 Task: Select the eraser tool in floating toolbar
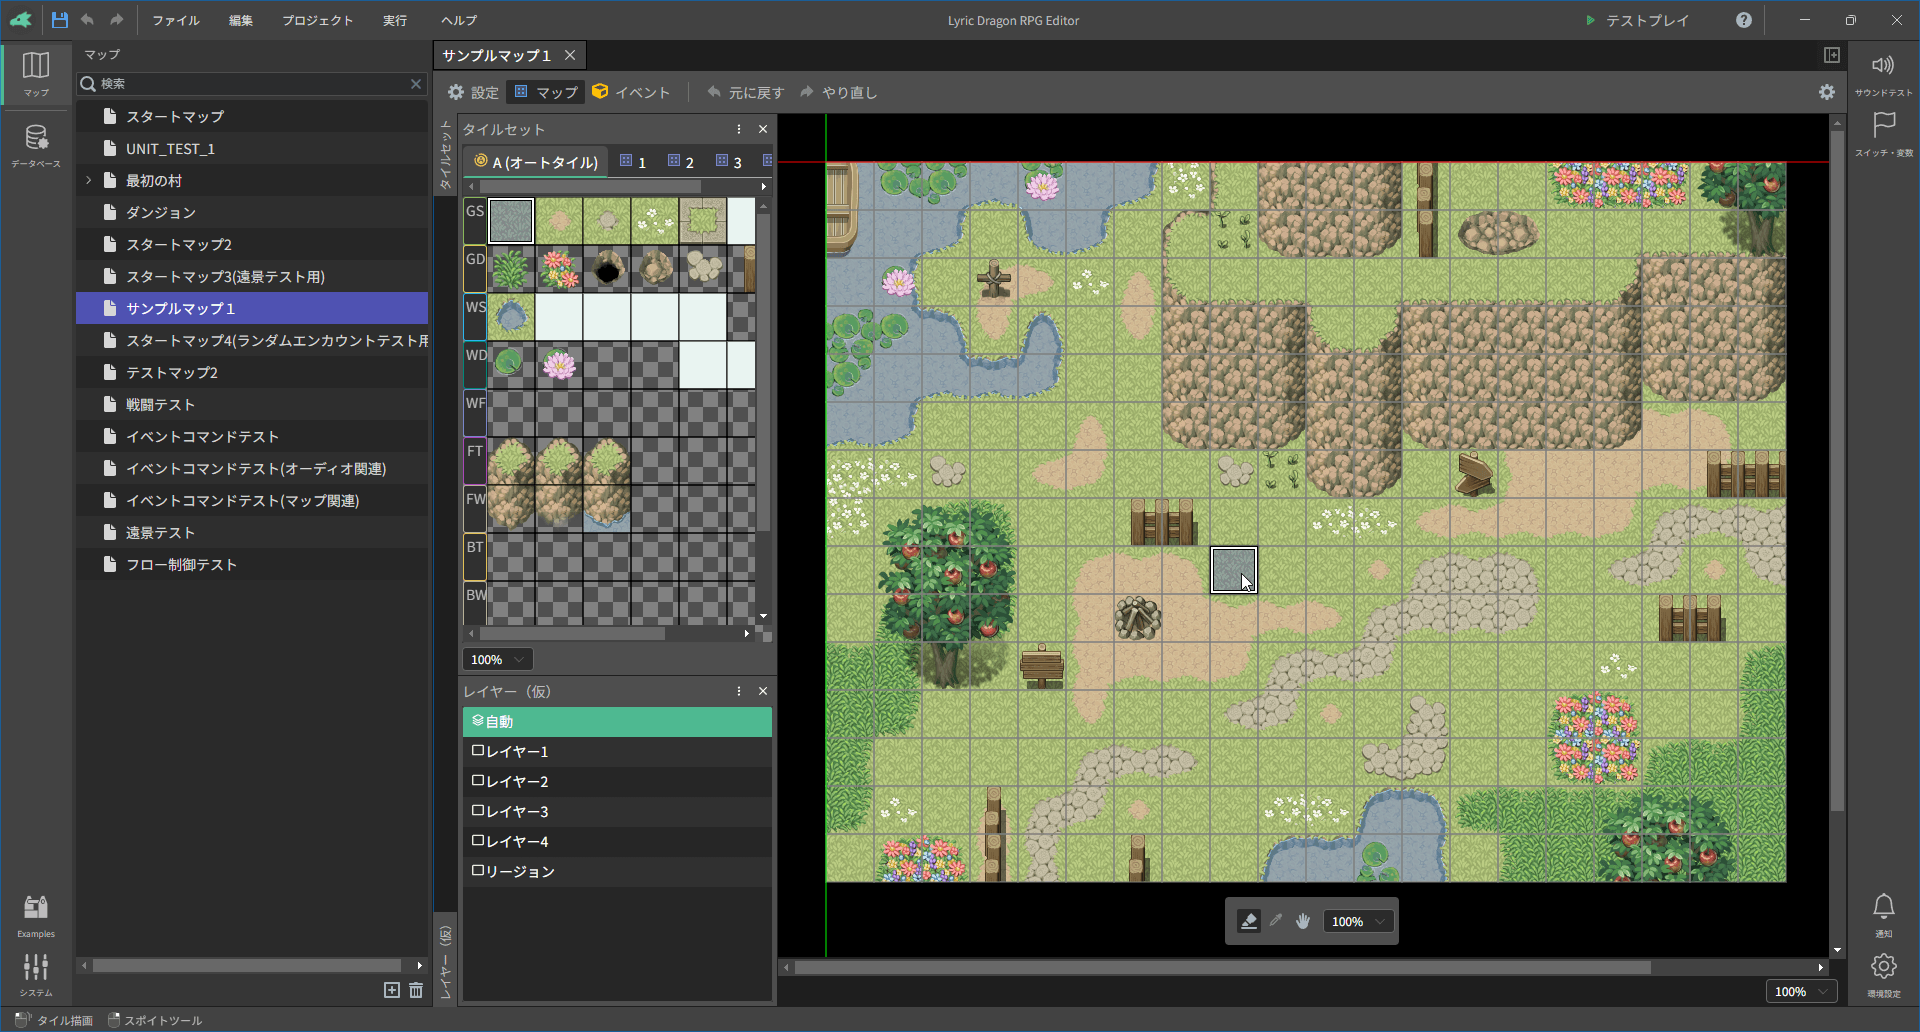point(1248,921)
